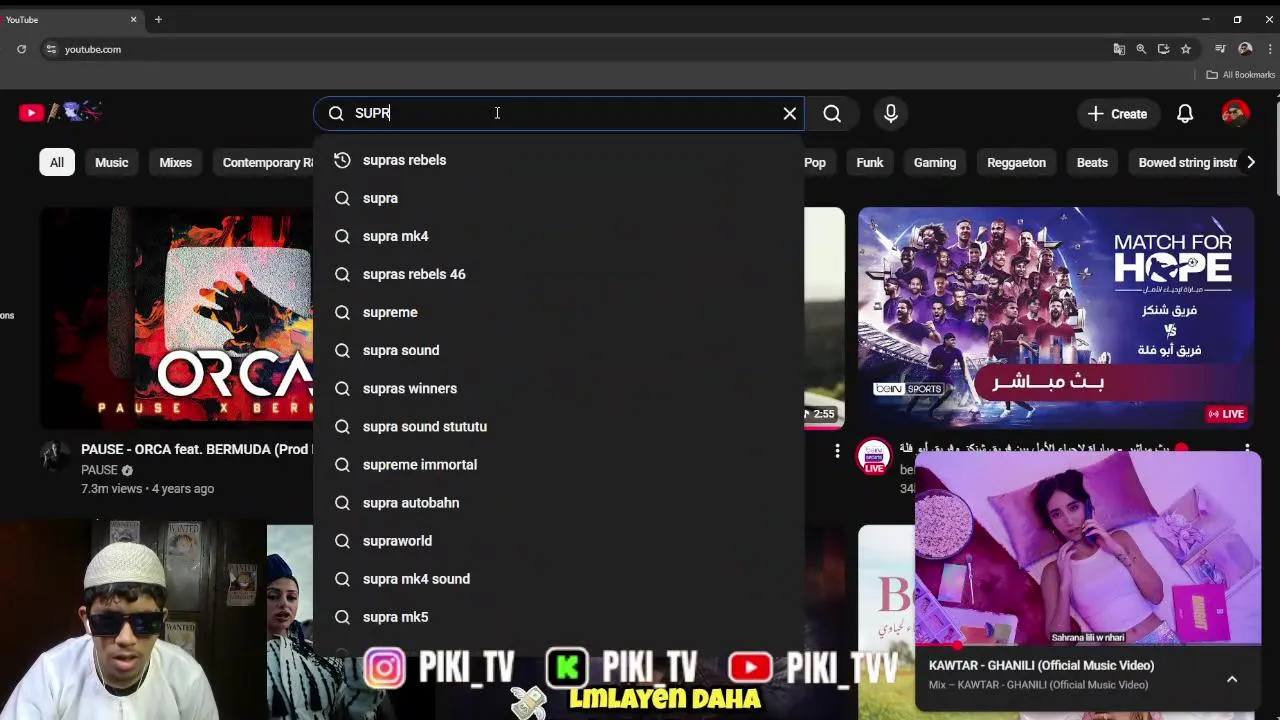The height and width of the screenshot is (720, 1280).
Task: Select the Funk filter chip
Action: pos(870,162)
